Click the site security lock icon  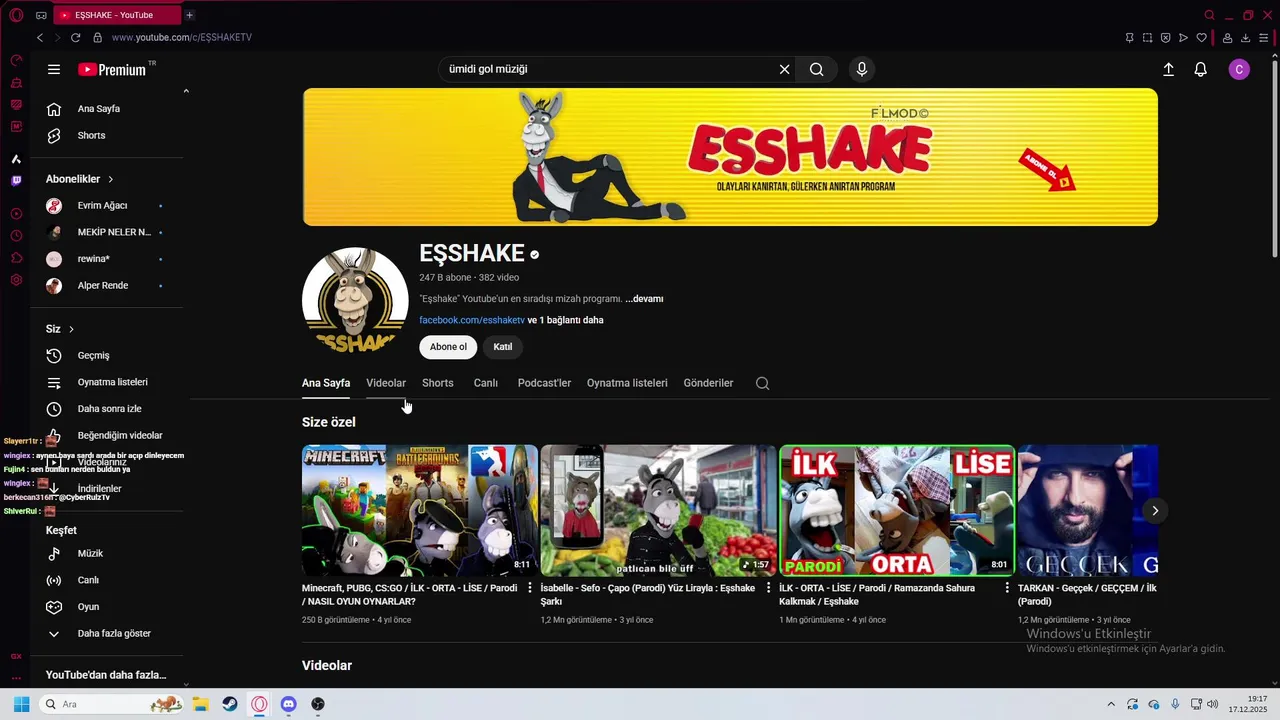(97, 37)
